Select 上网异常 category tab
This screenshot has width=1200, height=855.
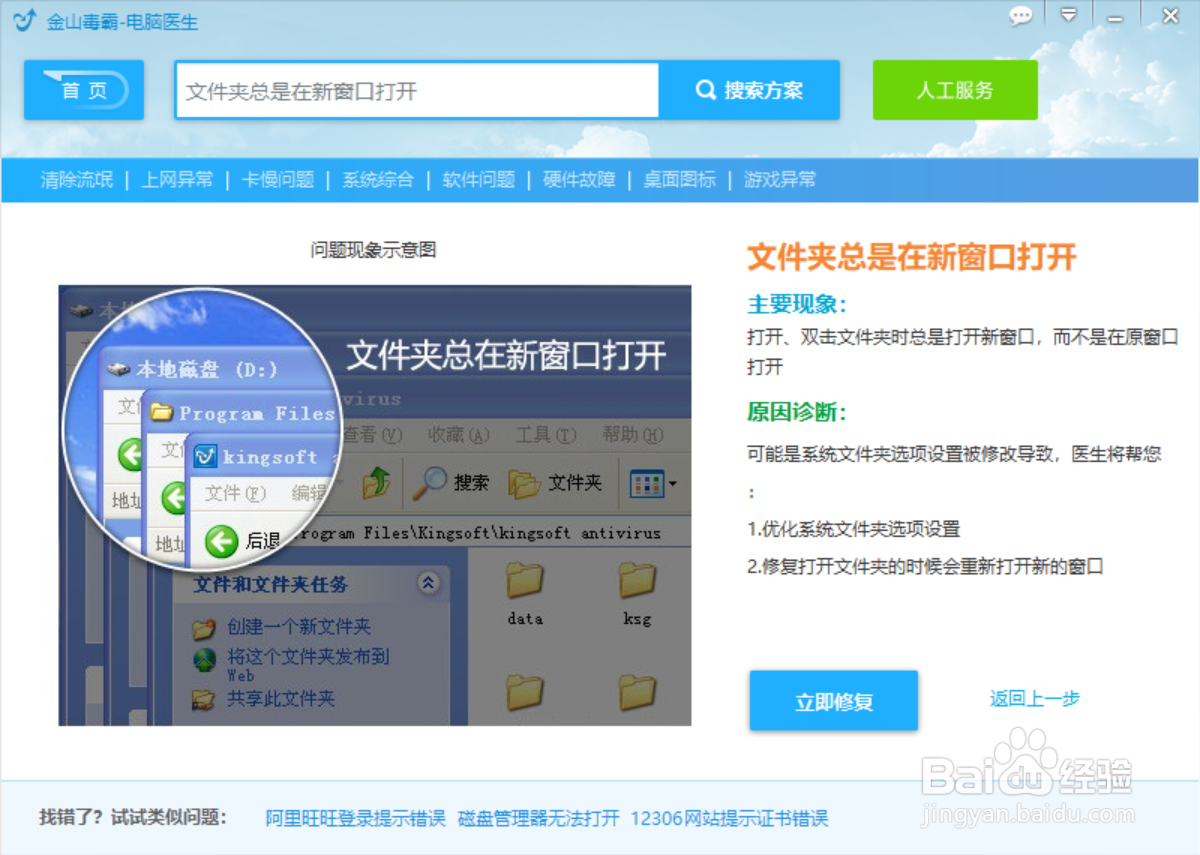[x=177, y=180]
